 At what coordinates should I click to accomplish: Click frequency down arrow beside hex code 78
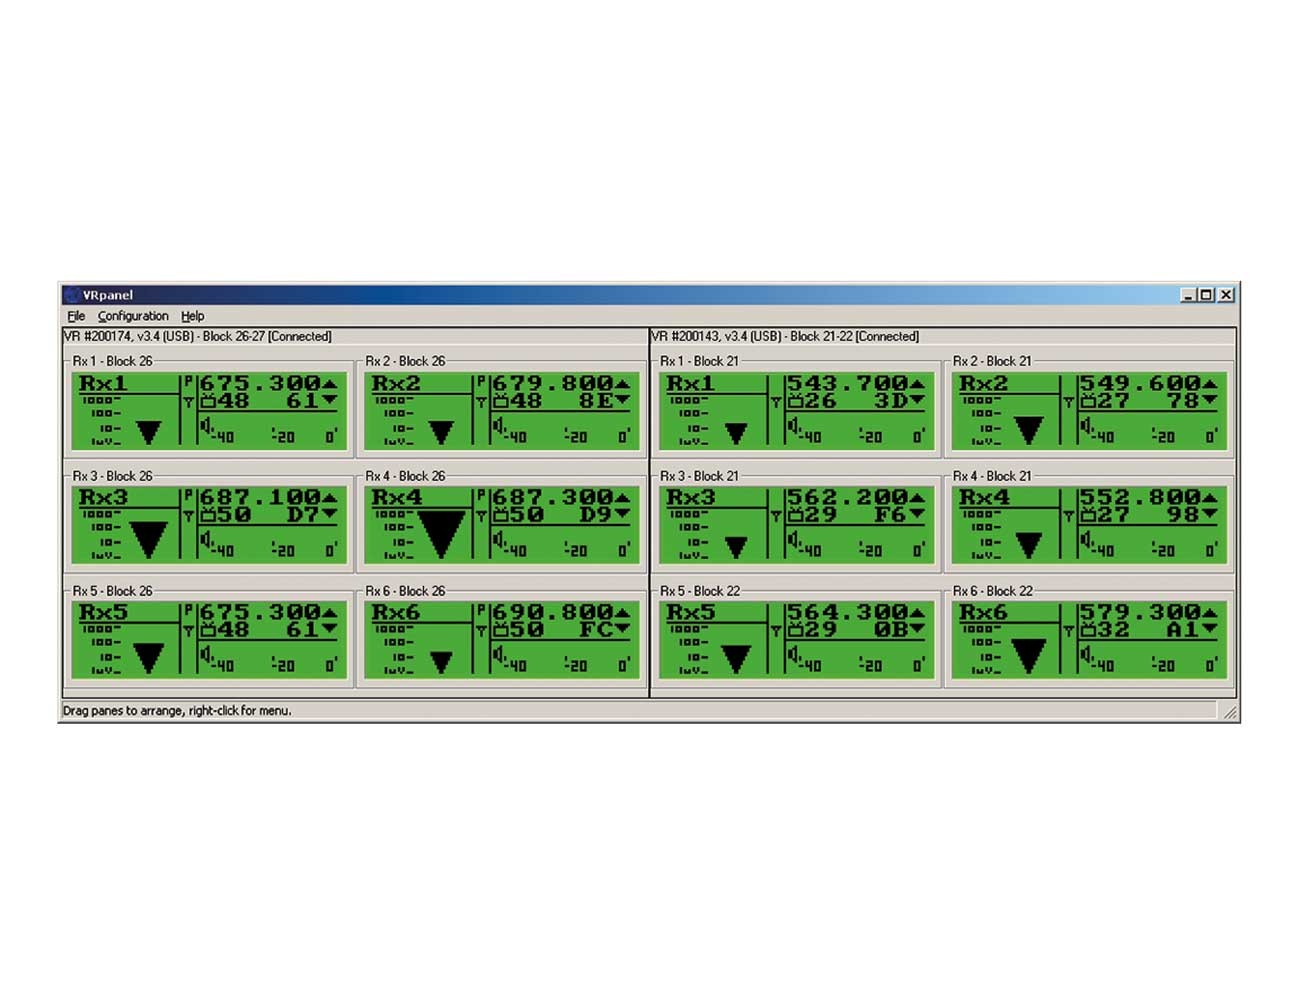pos(1210,401)
